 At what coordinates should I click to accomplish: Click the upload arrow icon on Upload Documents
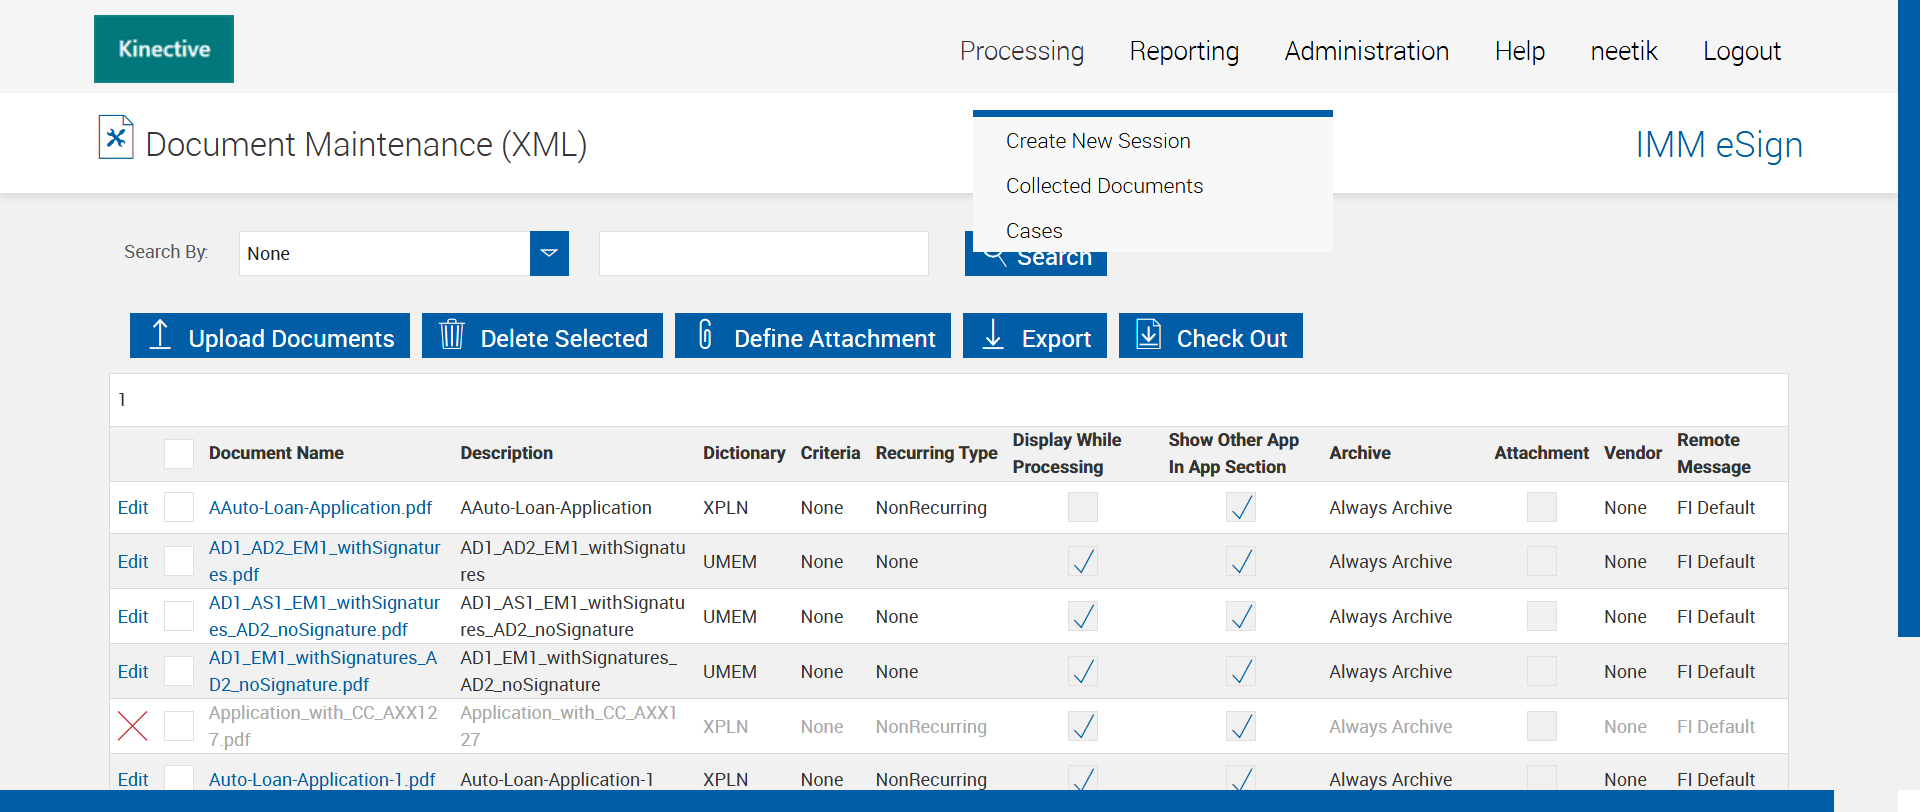[x=160, y=335]
